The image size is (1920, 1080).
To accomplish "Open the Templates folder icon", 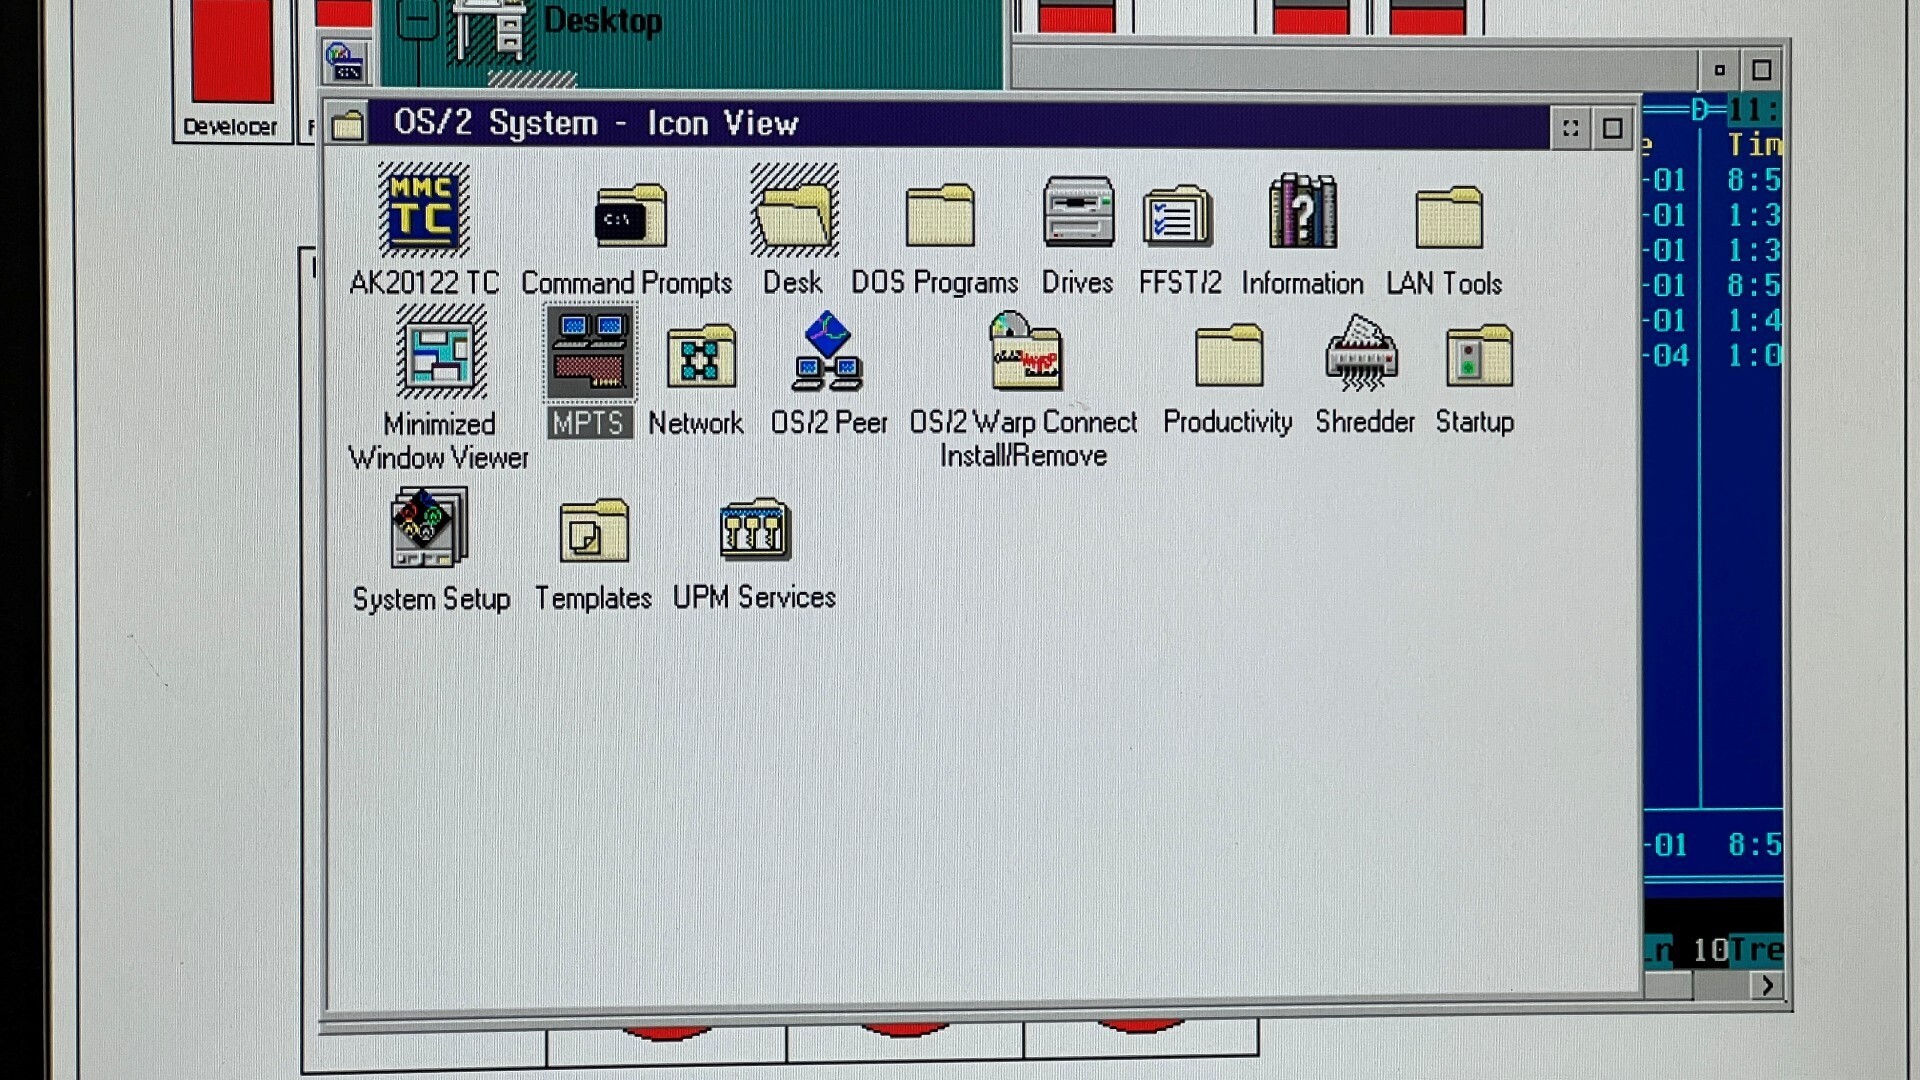I will (x=594, y=530).
